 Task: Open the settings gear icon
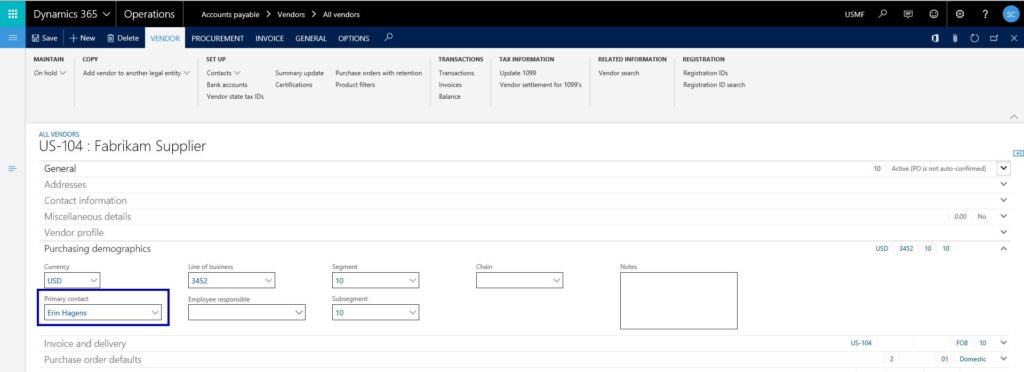point(959,14)
